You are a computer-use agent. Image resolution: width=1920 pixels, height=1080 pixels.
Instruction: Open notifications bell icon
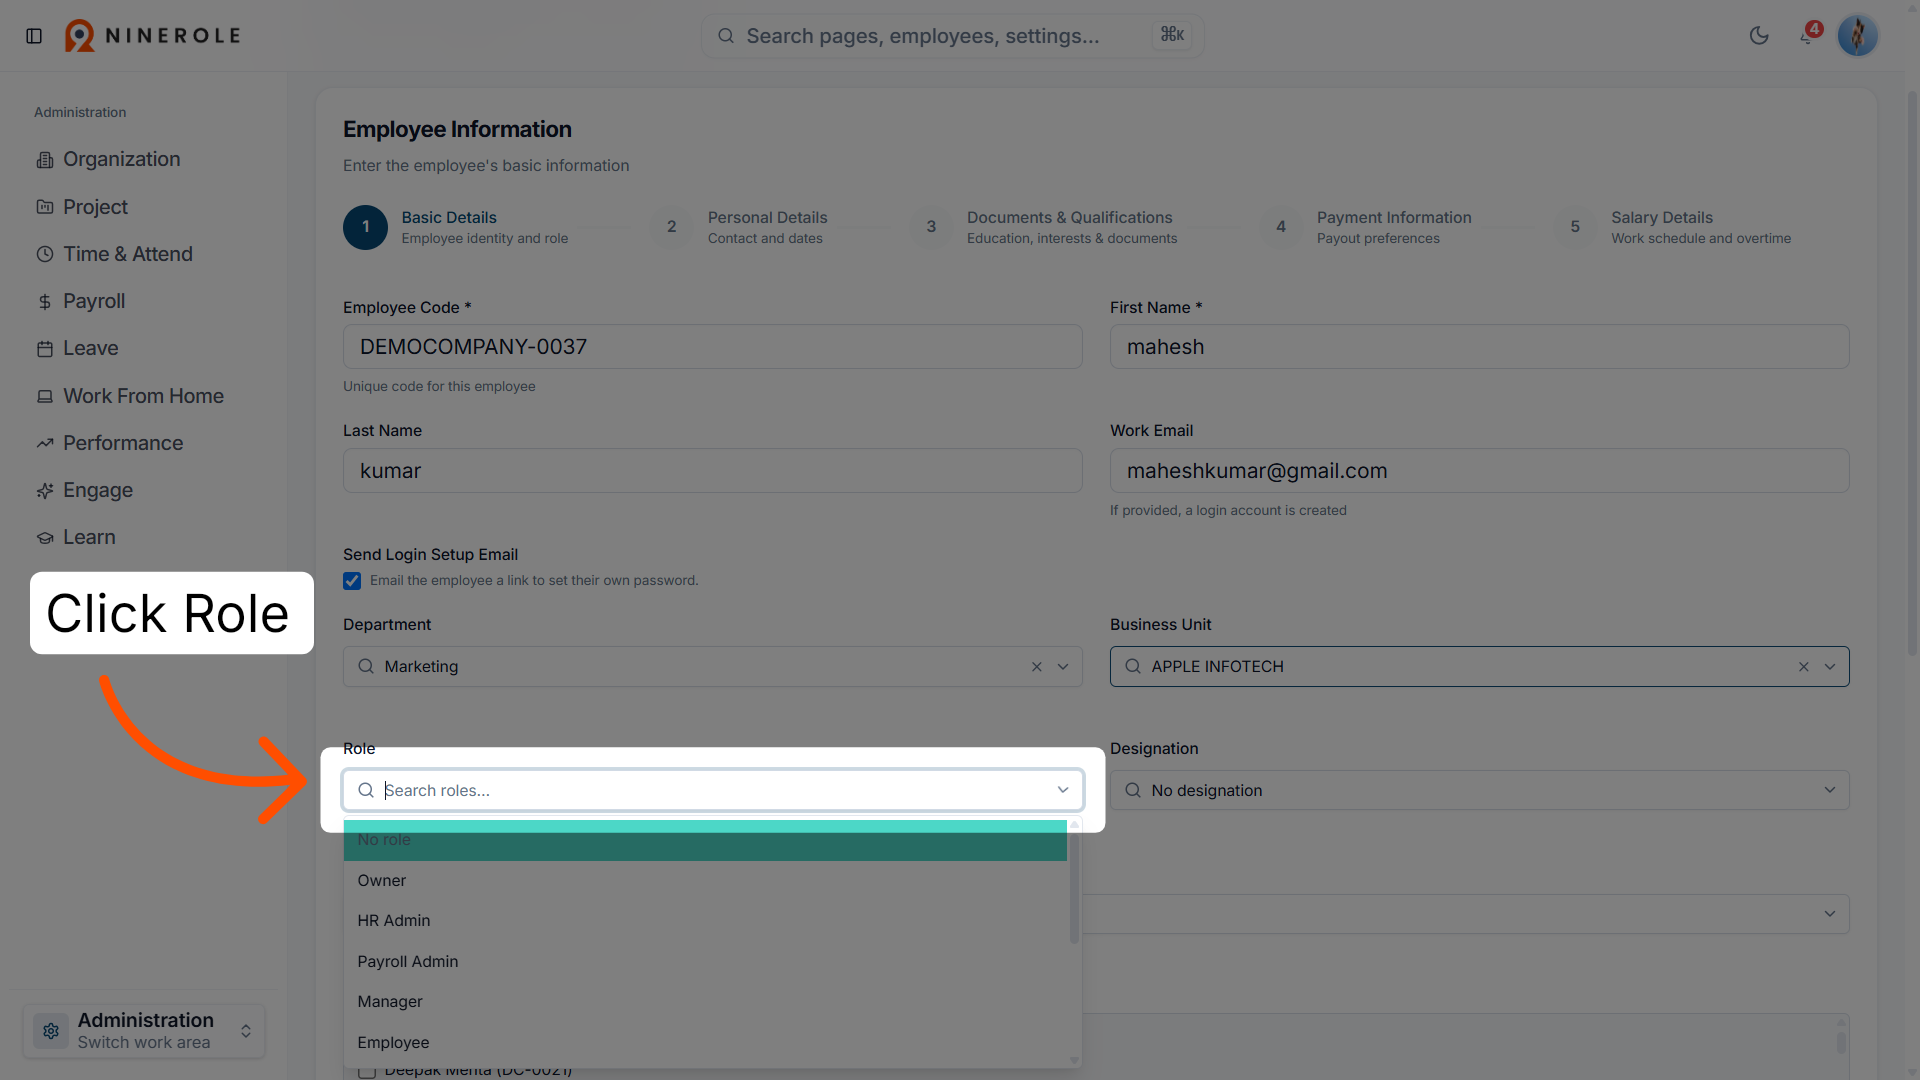1807,36
